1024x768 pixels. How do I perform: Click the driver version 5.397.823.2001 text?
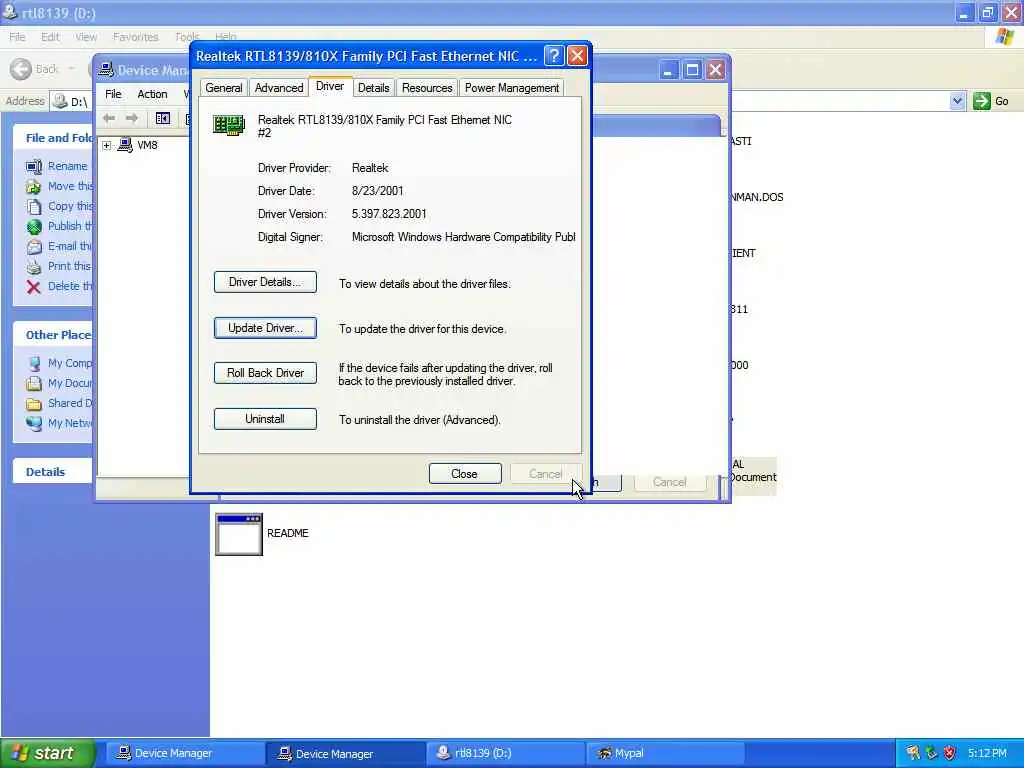pos(389,214)
